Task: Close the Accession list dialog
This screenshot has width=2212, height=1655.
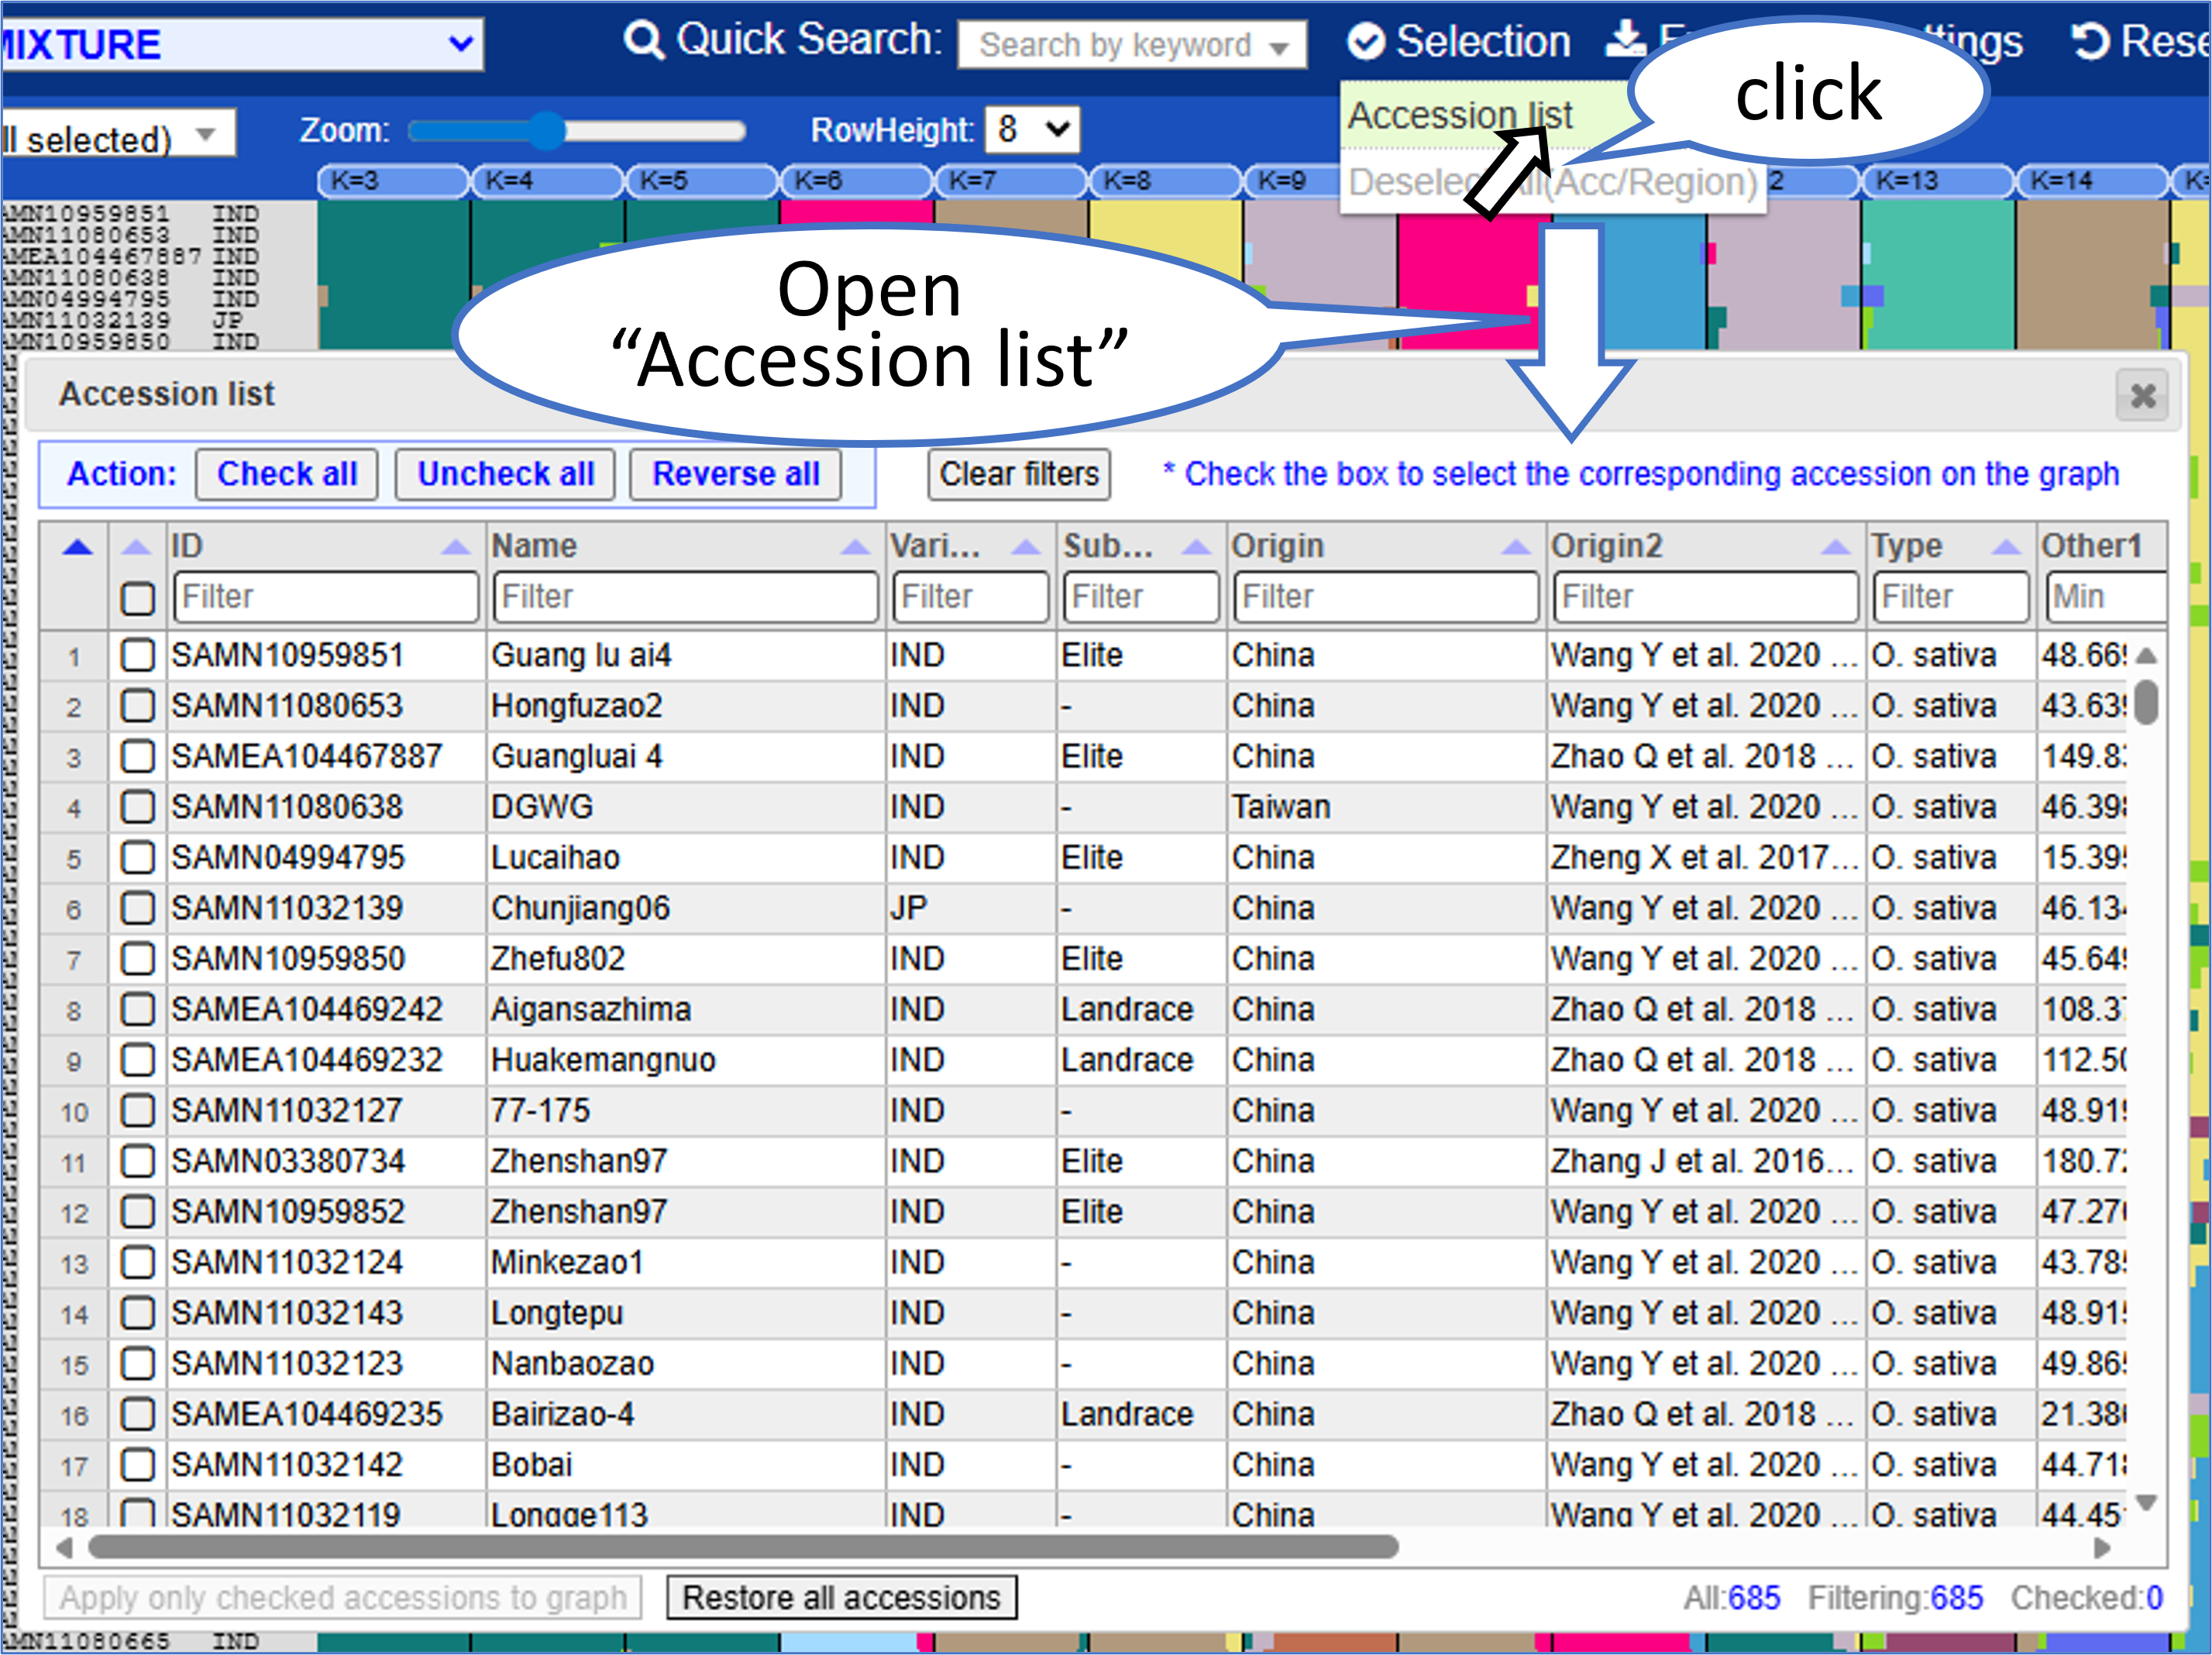Action: [2142, 396]
